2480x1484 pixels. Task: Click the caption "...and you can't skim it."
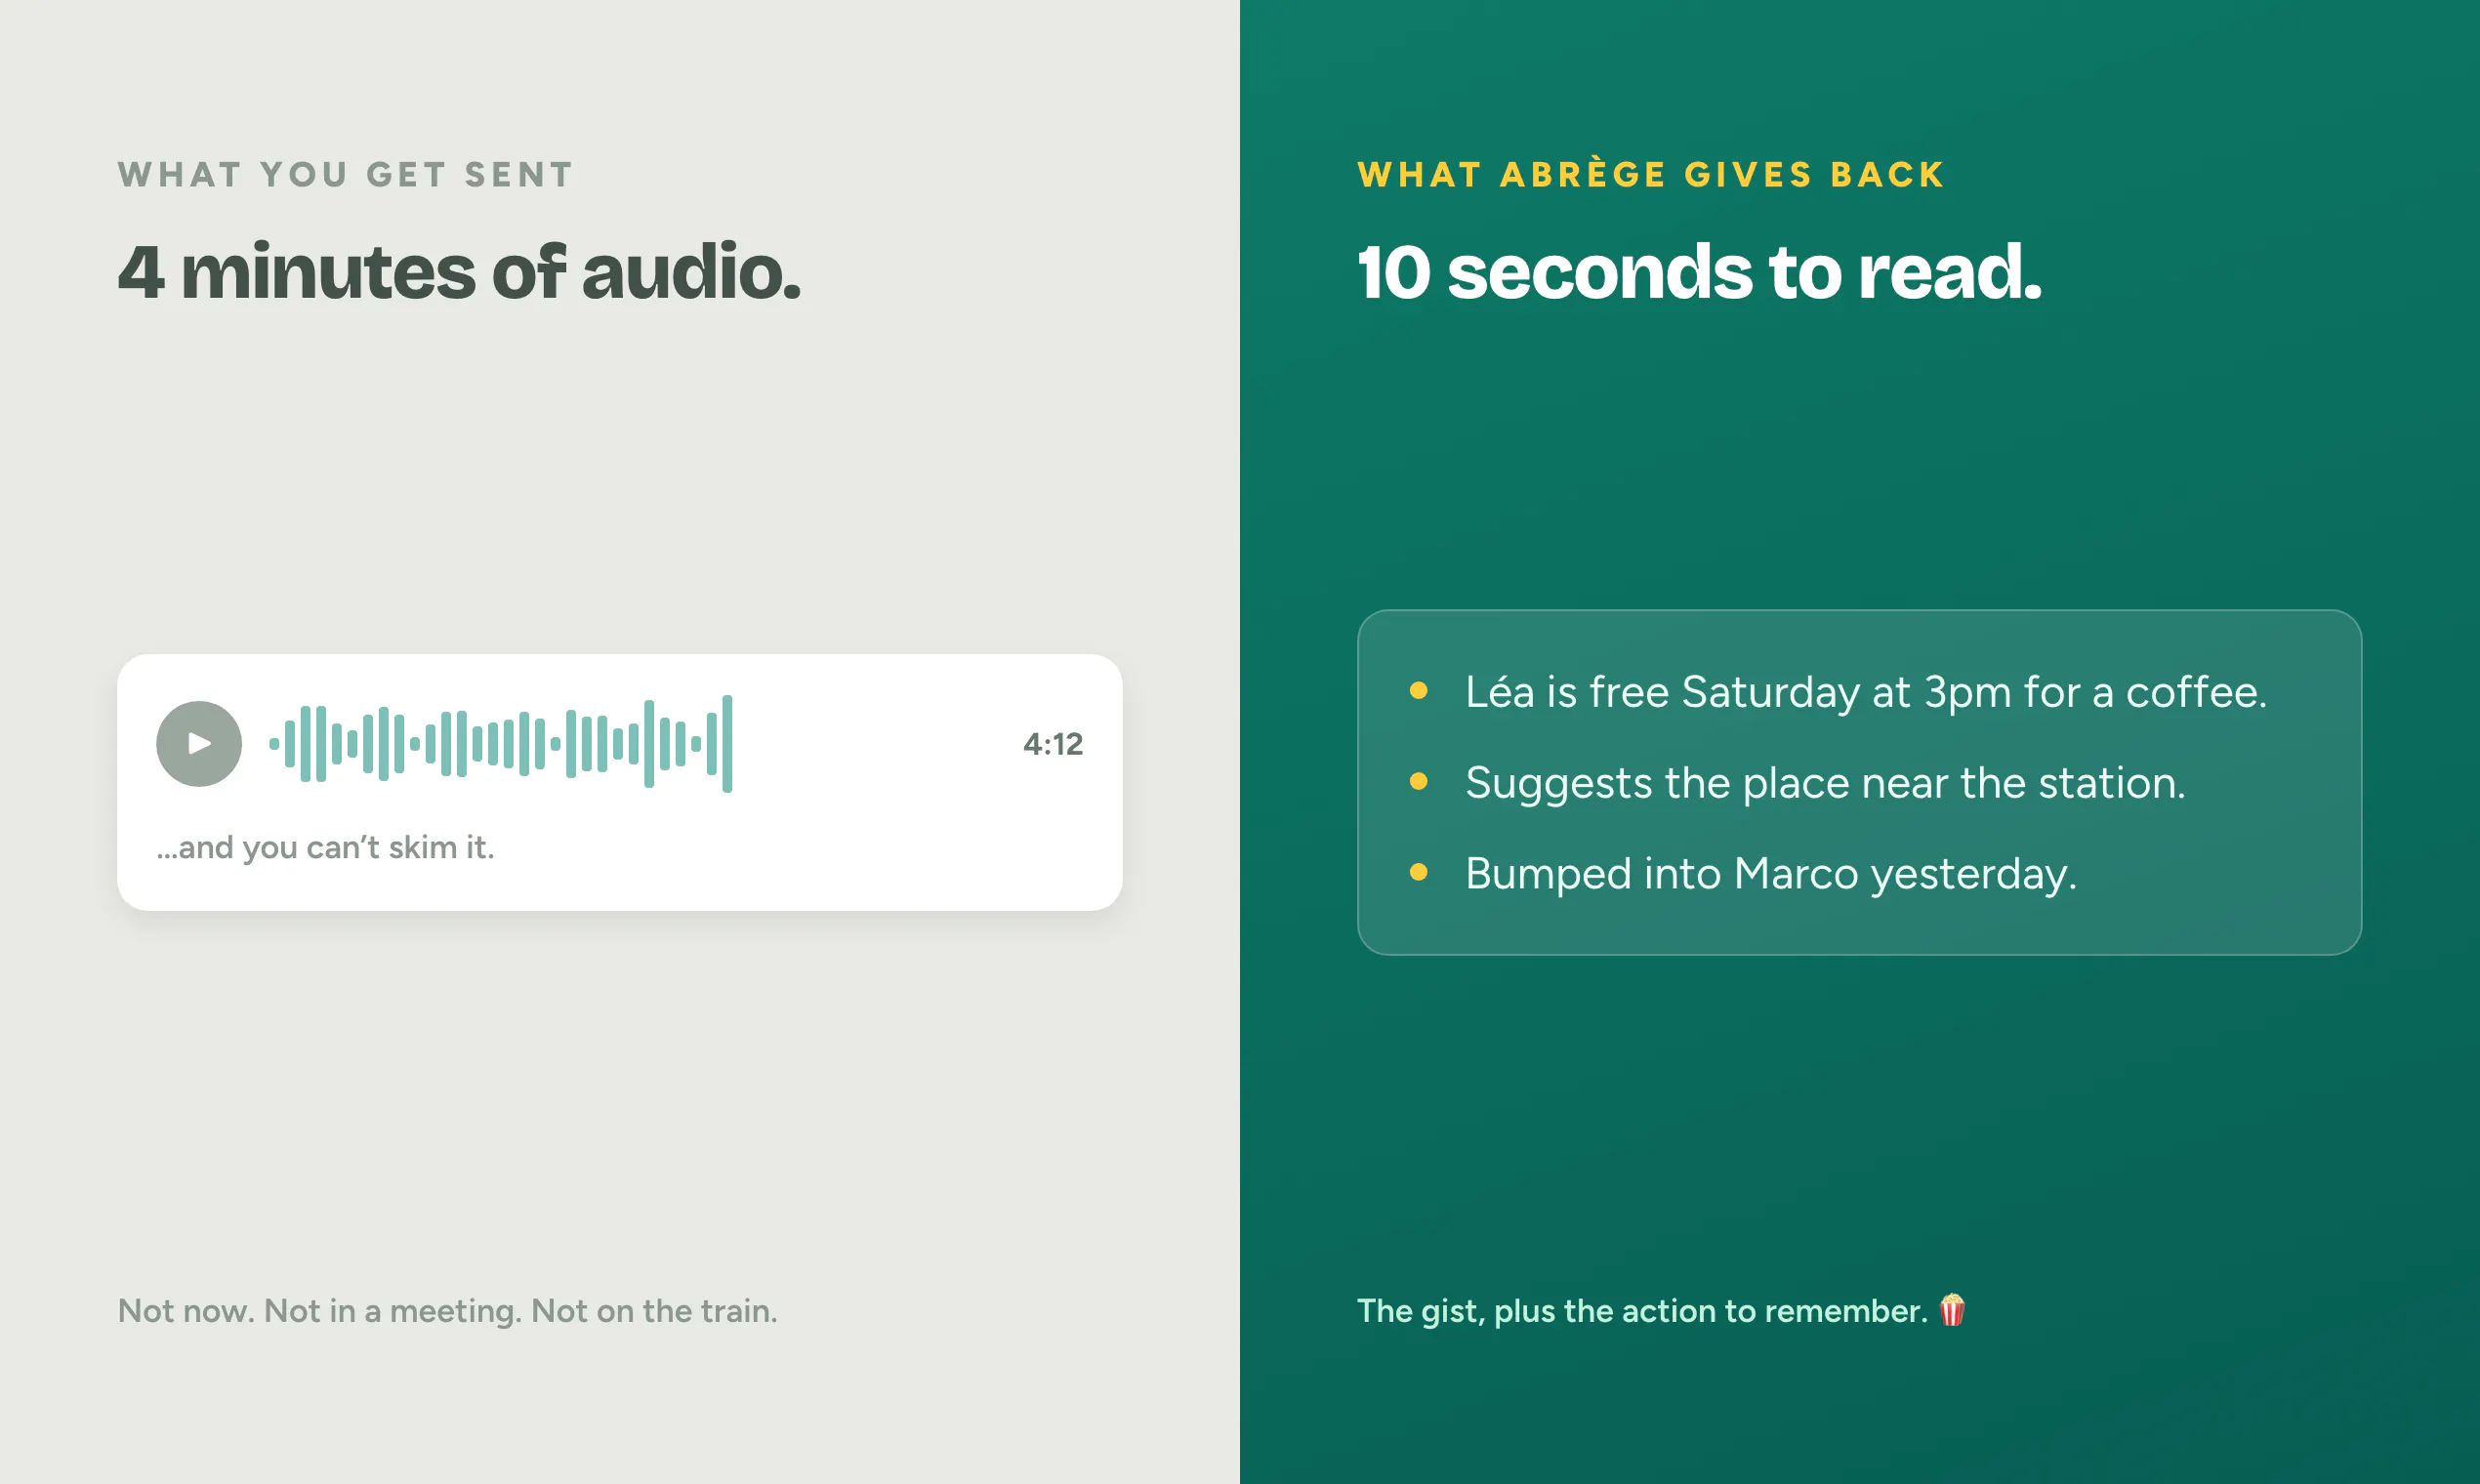click(326, 848)
